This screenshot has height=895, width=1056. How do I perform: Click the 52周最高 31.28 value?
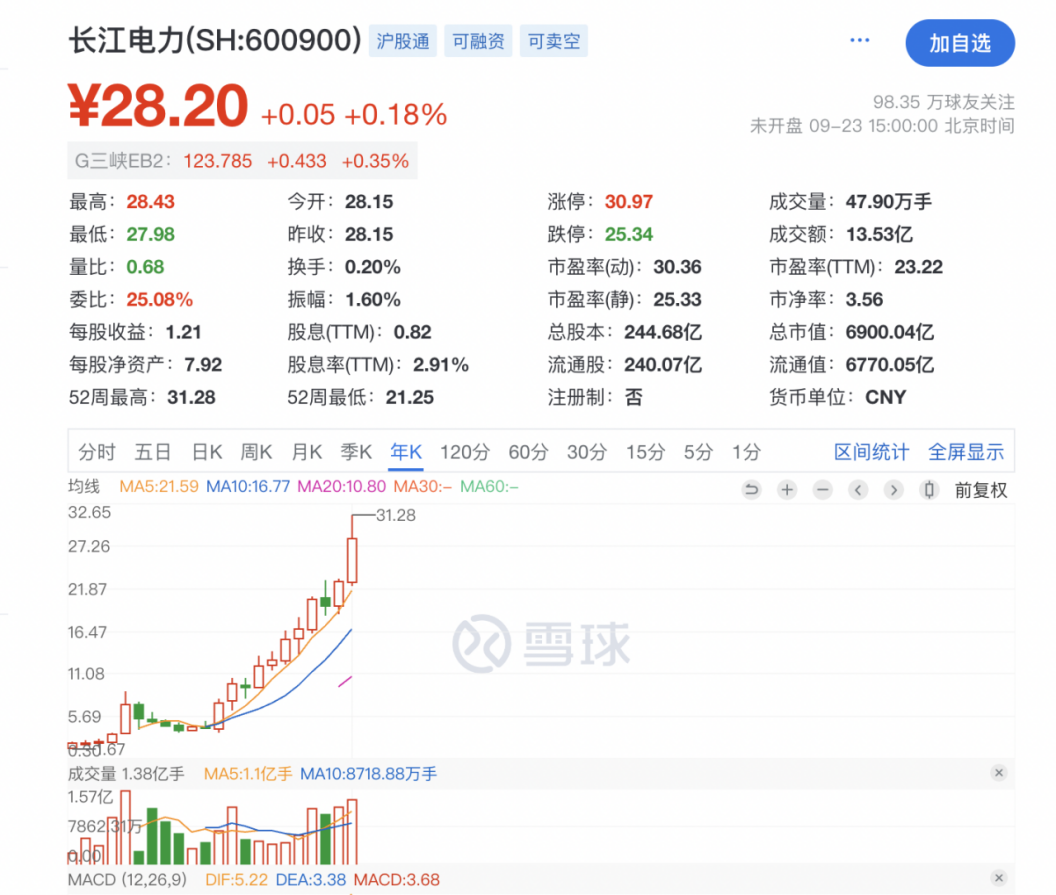[x=191, y=397]
